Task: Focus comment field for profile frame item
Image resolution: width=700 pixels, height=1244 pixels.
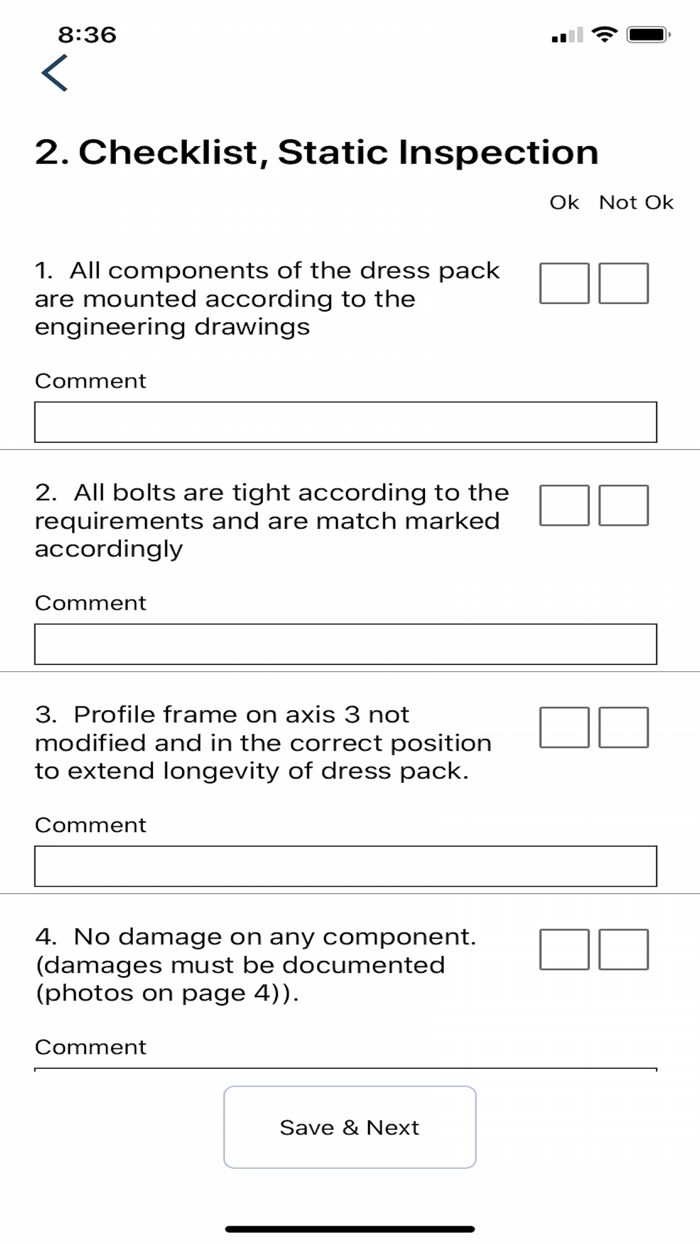Action: point(346,866)
